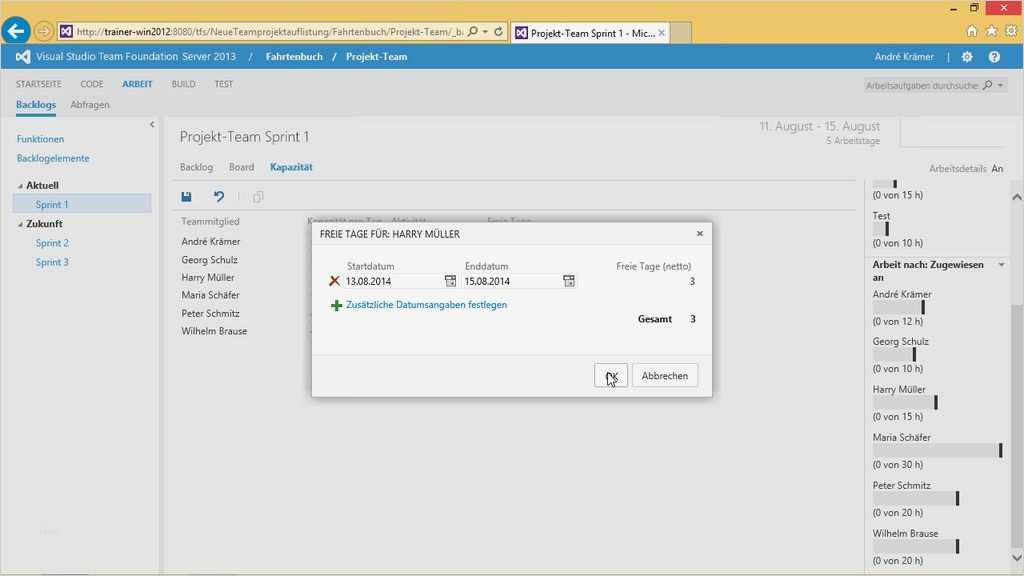This screenshot has width=1024, height=576.
Task: Click Maria Schäfer capacity bar
Action: coord(937,451)
